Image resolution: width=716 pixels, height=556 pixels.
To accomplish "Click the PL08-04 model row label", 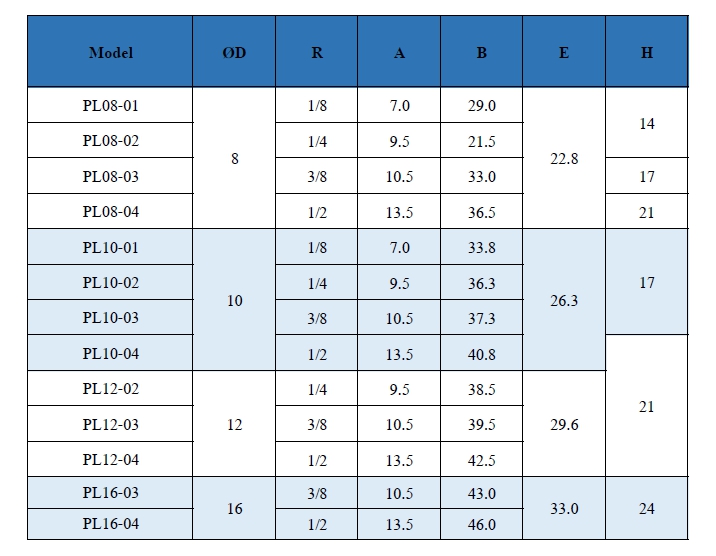I will pyautogui.click(x=110, y=212).
